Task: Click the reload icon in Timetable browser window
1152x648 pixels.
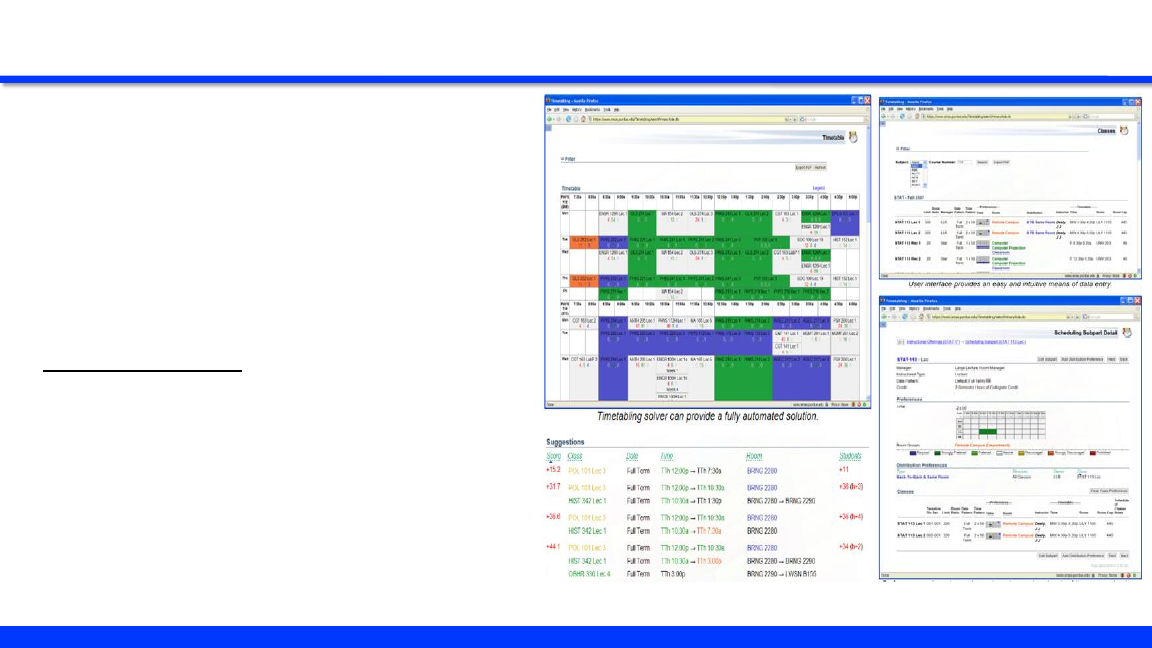Action: (x=569, y=118)
